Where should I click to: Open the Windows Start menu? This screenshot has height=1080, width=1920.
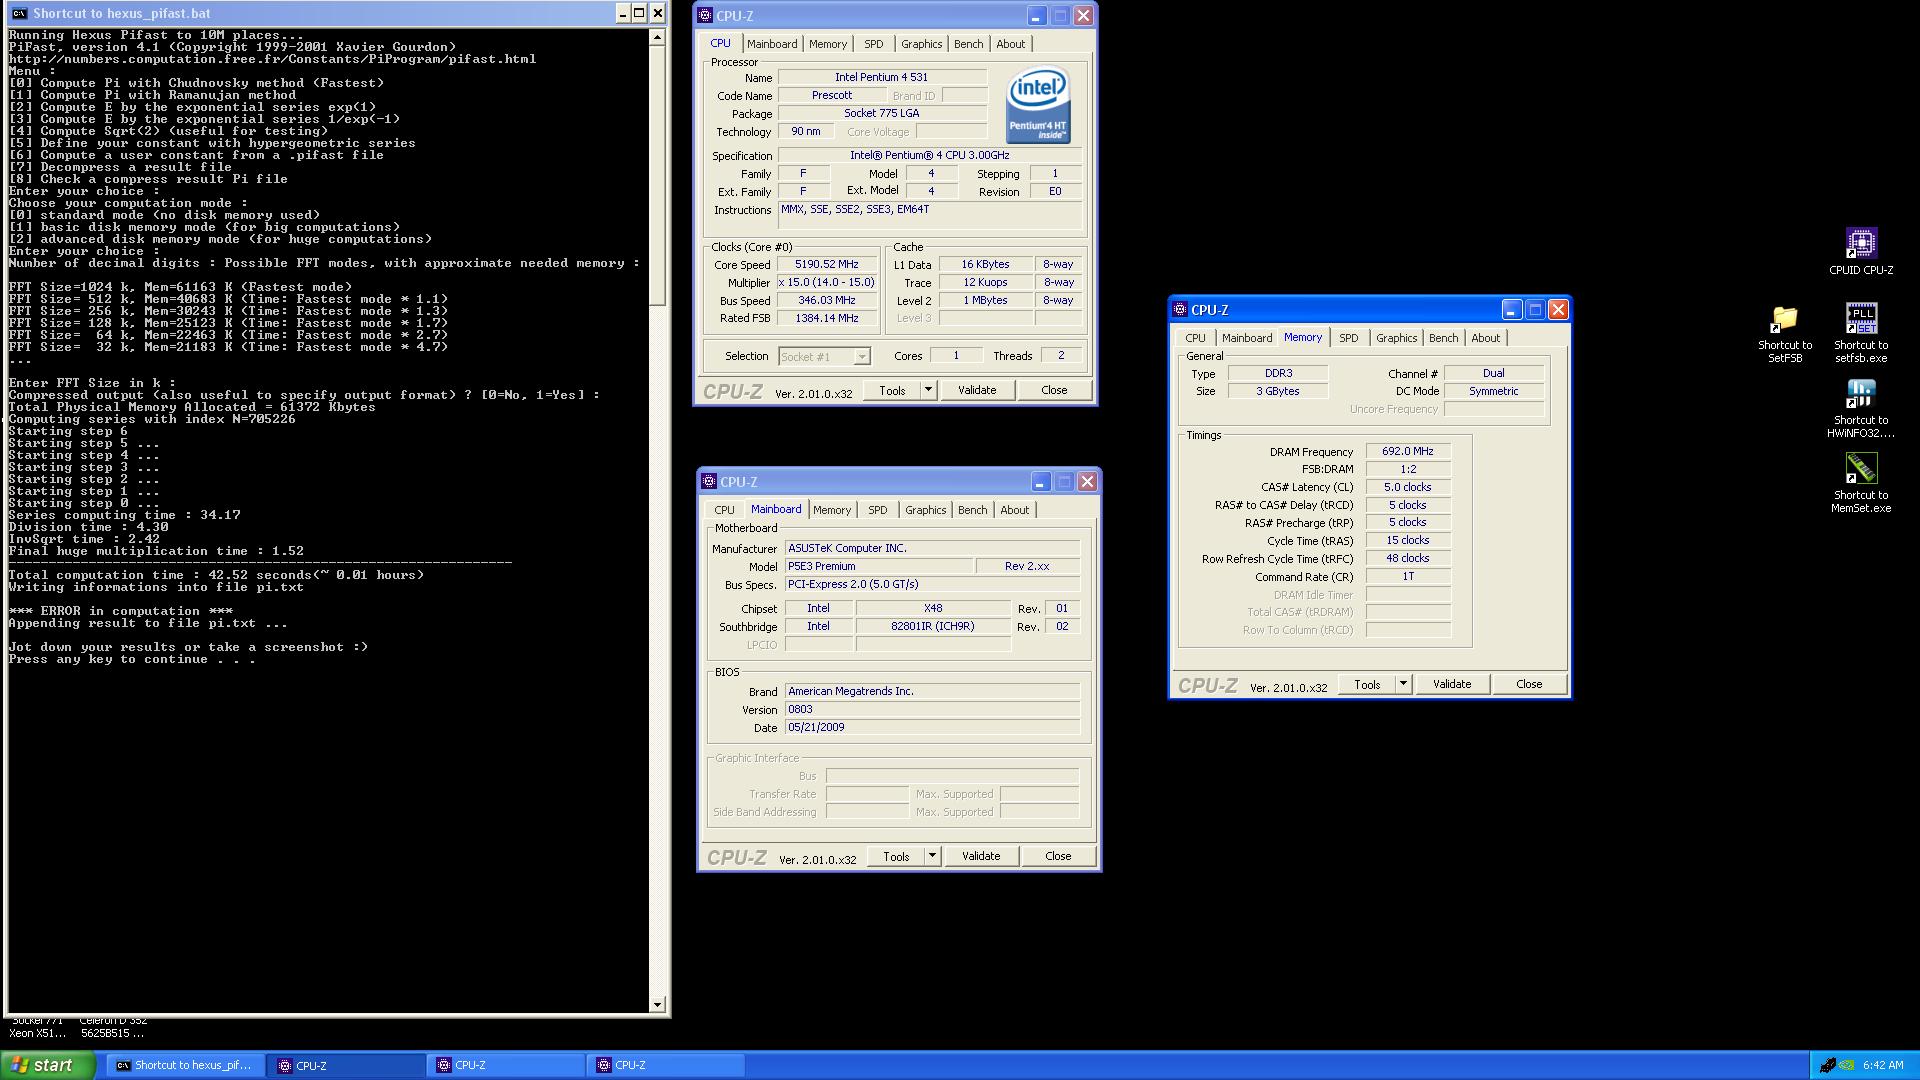[48, 1065]
